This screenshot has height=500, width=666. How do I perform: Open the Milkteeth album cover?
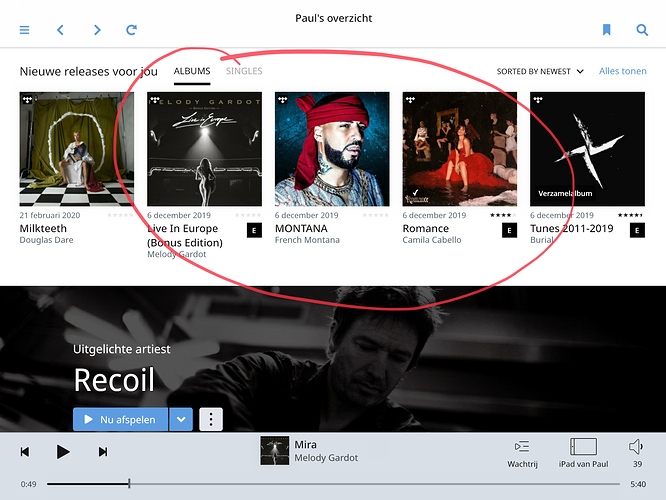click(77, 149)
